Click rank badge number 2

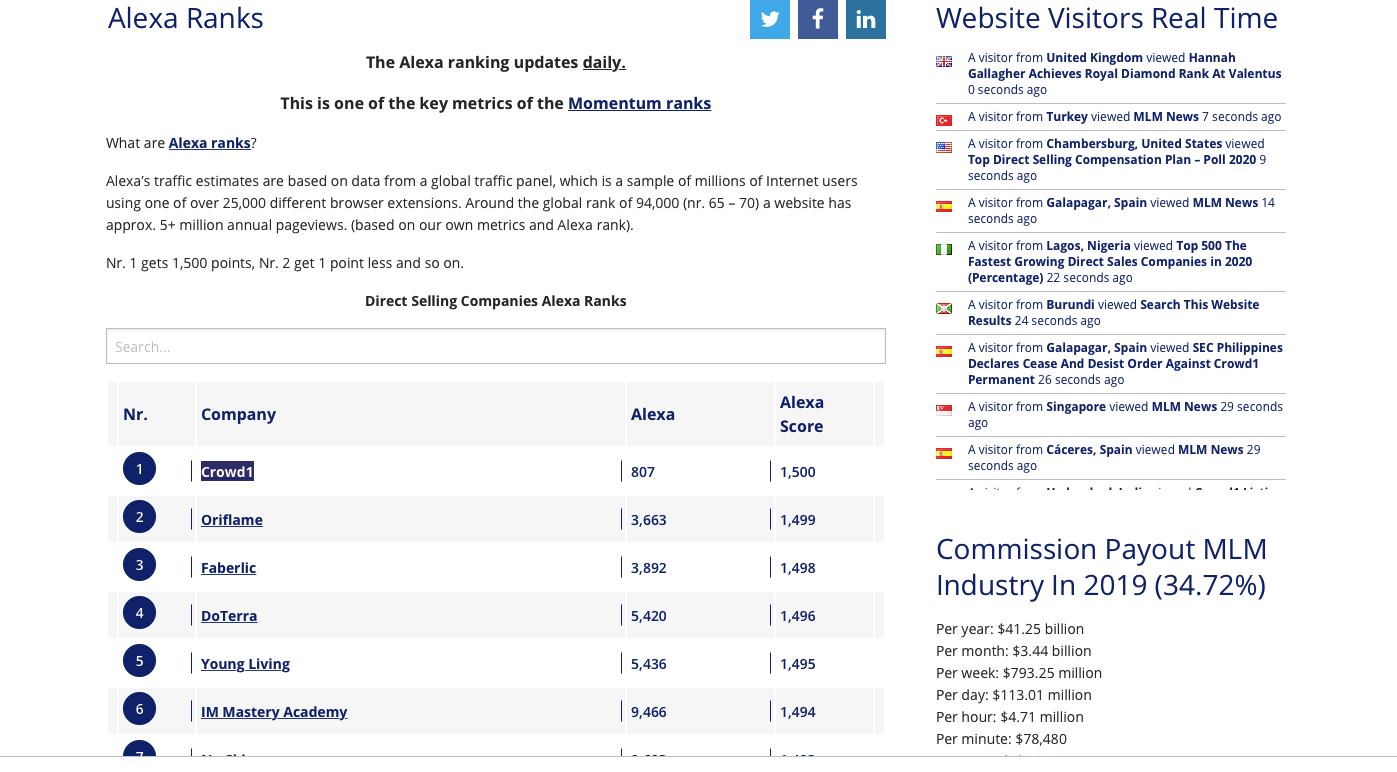[139, 517]
